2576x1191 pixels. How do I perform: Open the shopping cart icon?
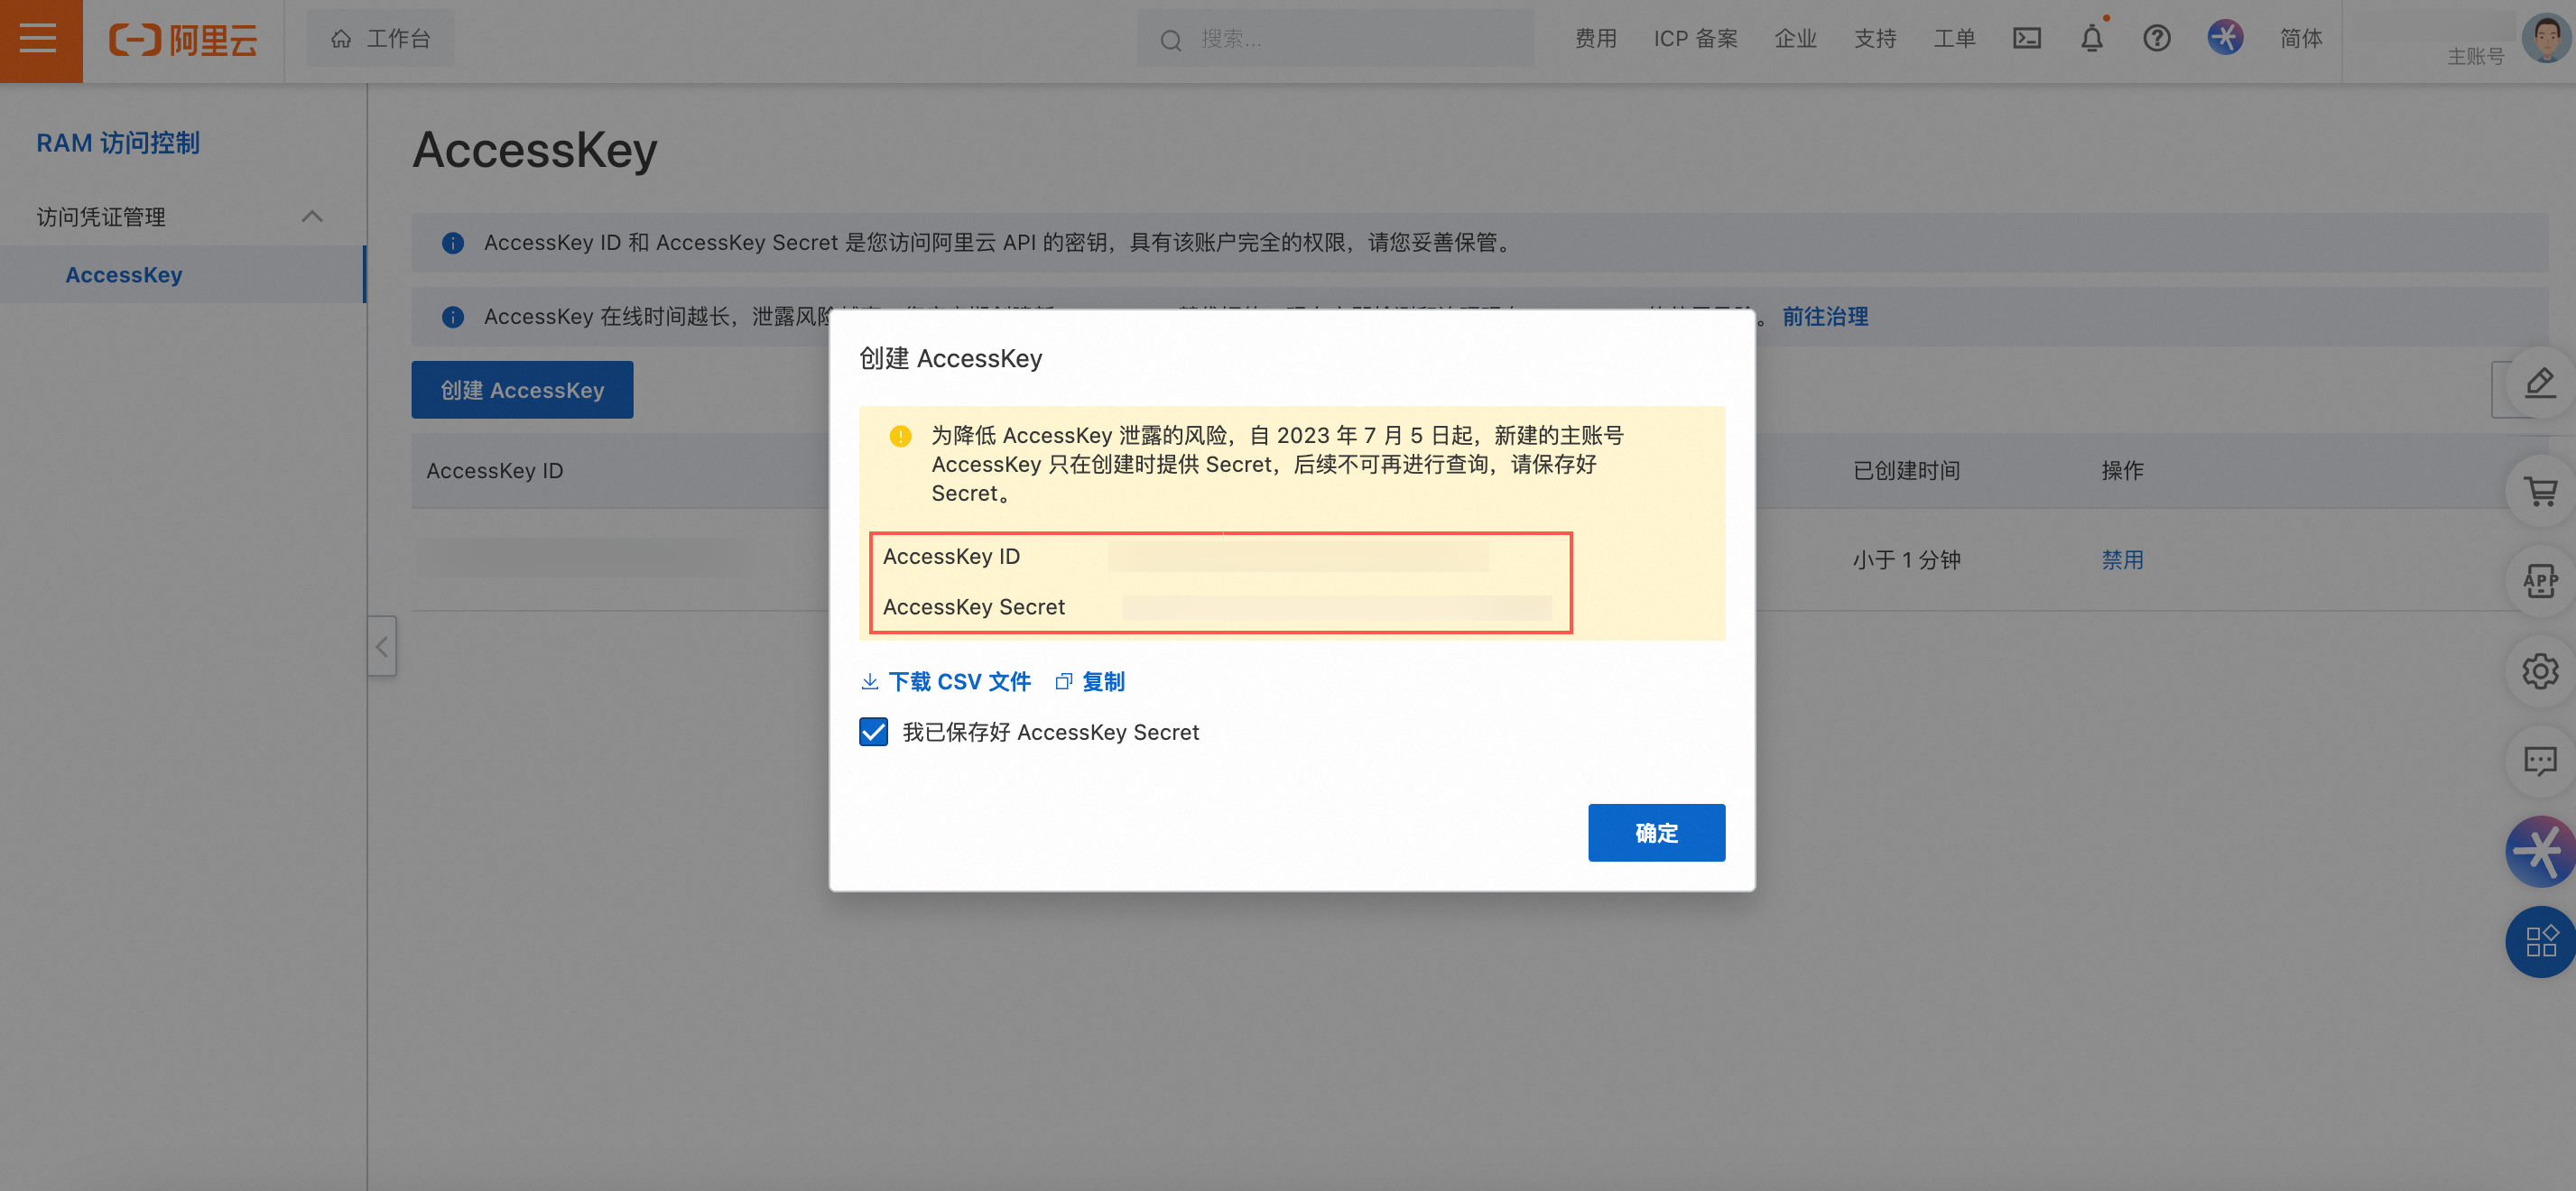click(2539, 492)
